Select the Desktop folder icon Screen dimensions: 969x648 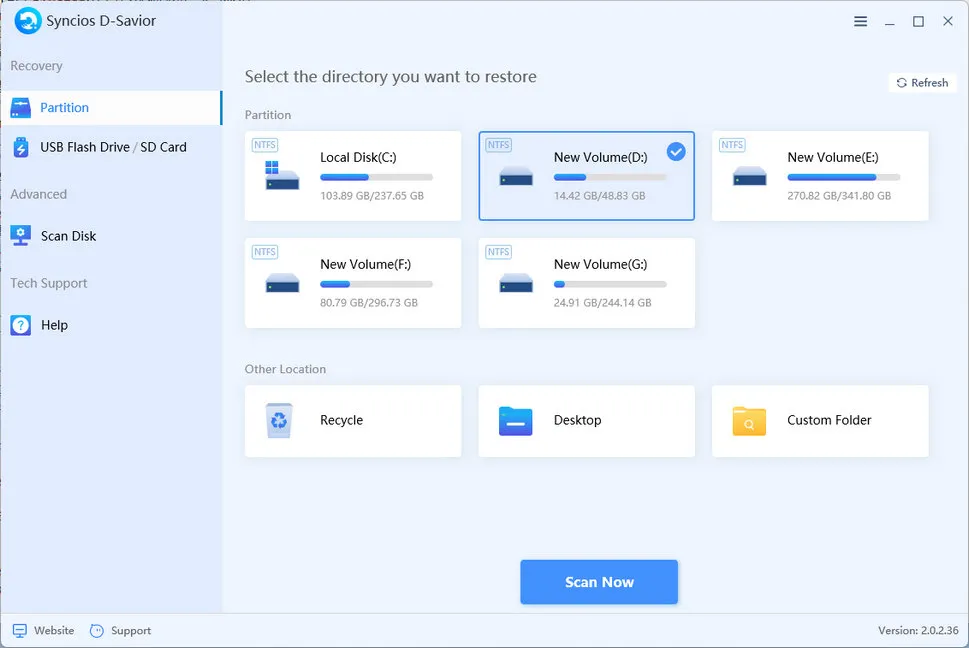(x=516, y=421)
